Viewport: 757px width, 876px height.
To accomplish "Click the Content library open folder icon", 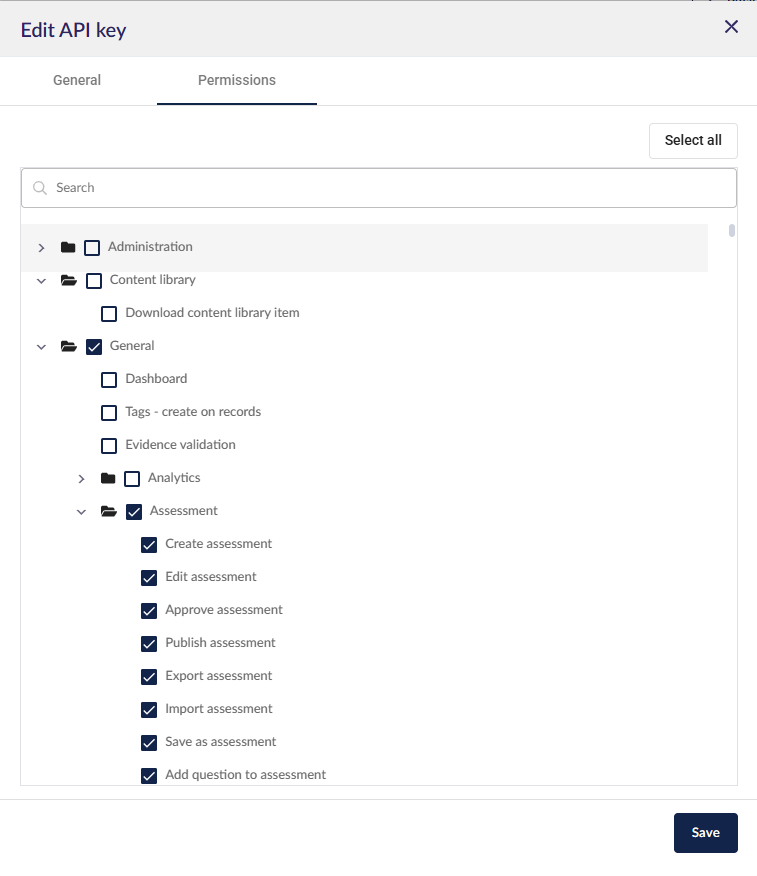I will [69, 280].
